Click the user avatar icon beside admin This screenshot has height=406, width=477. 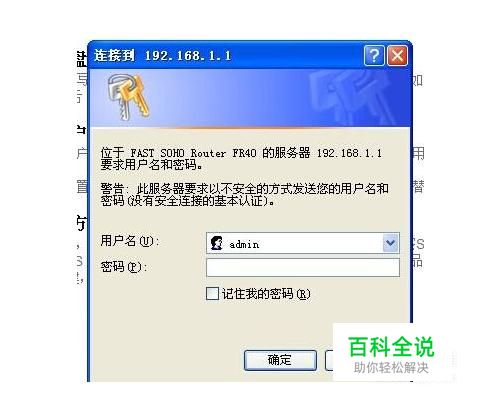click(x=217, y=243)
